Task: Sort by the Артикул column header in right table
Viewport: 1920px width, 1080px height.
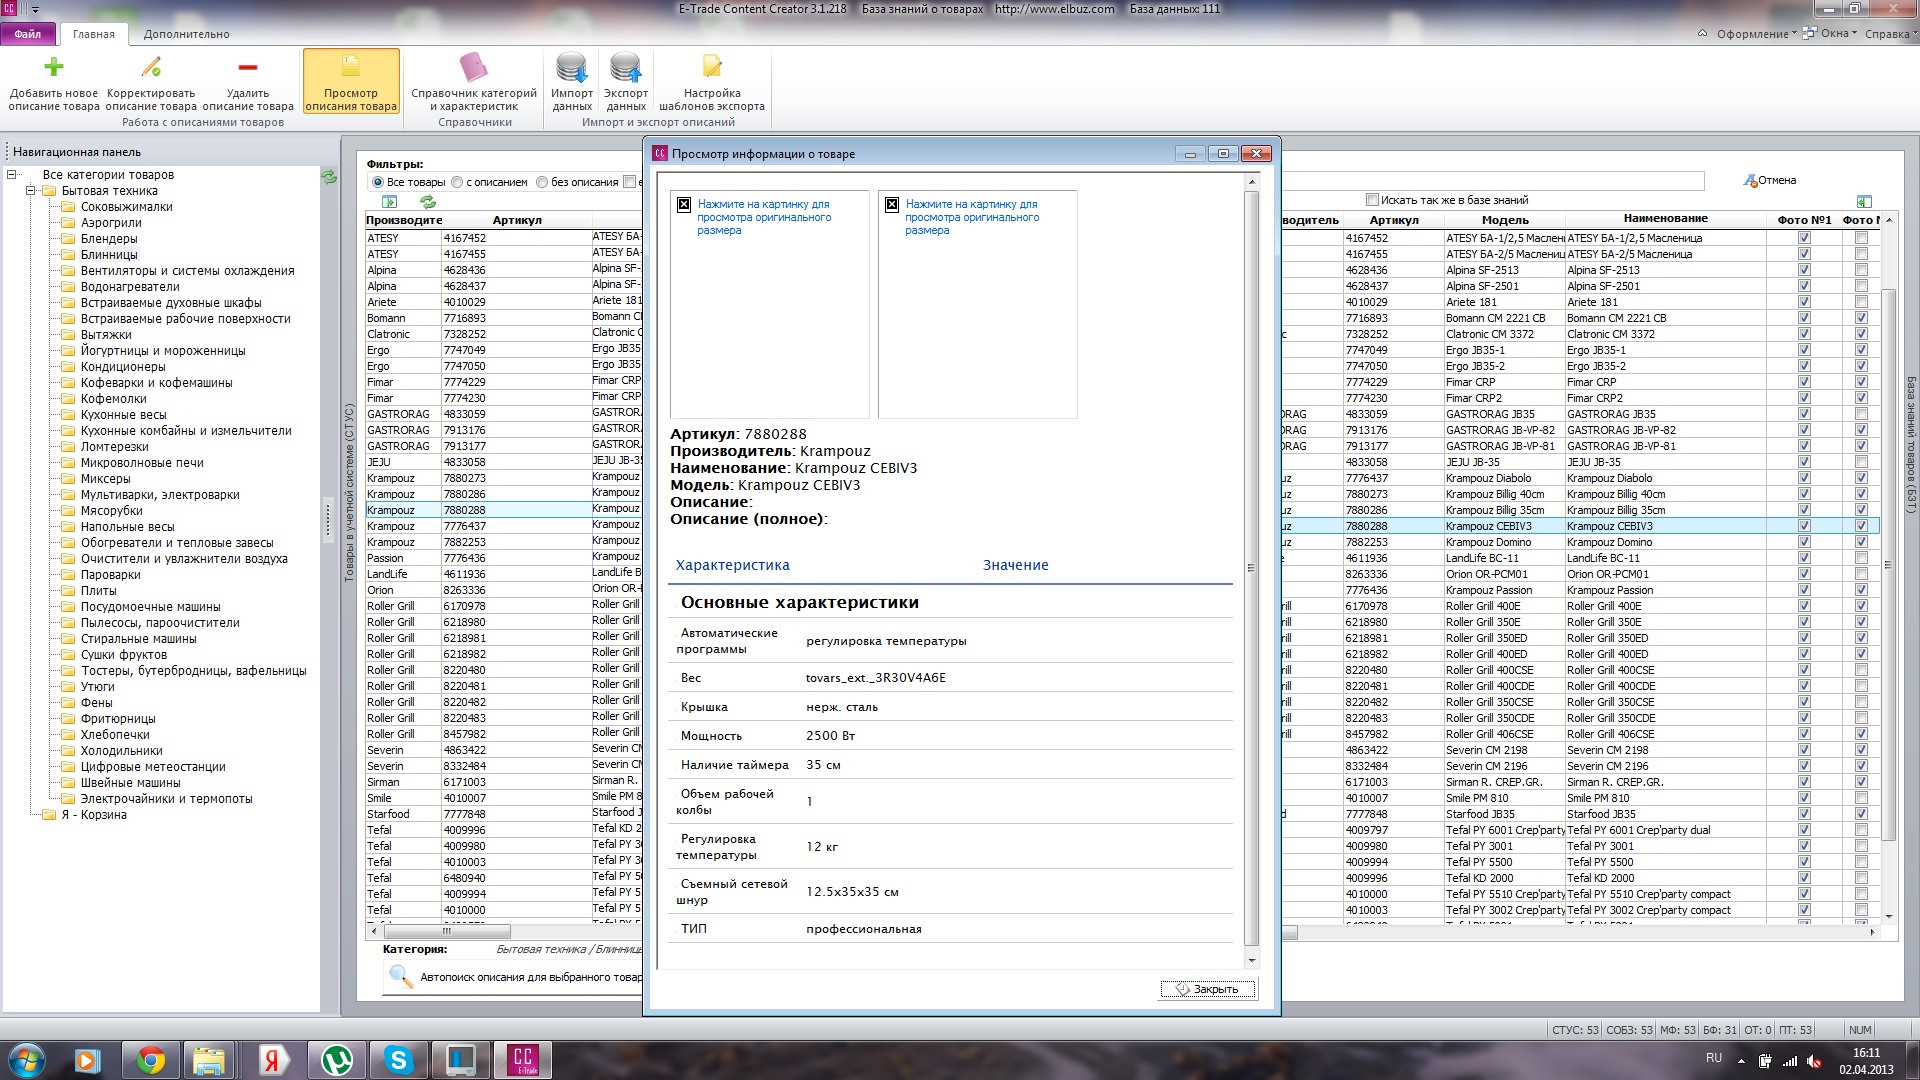Action: pos(1393,220)
